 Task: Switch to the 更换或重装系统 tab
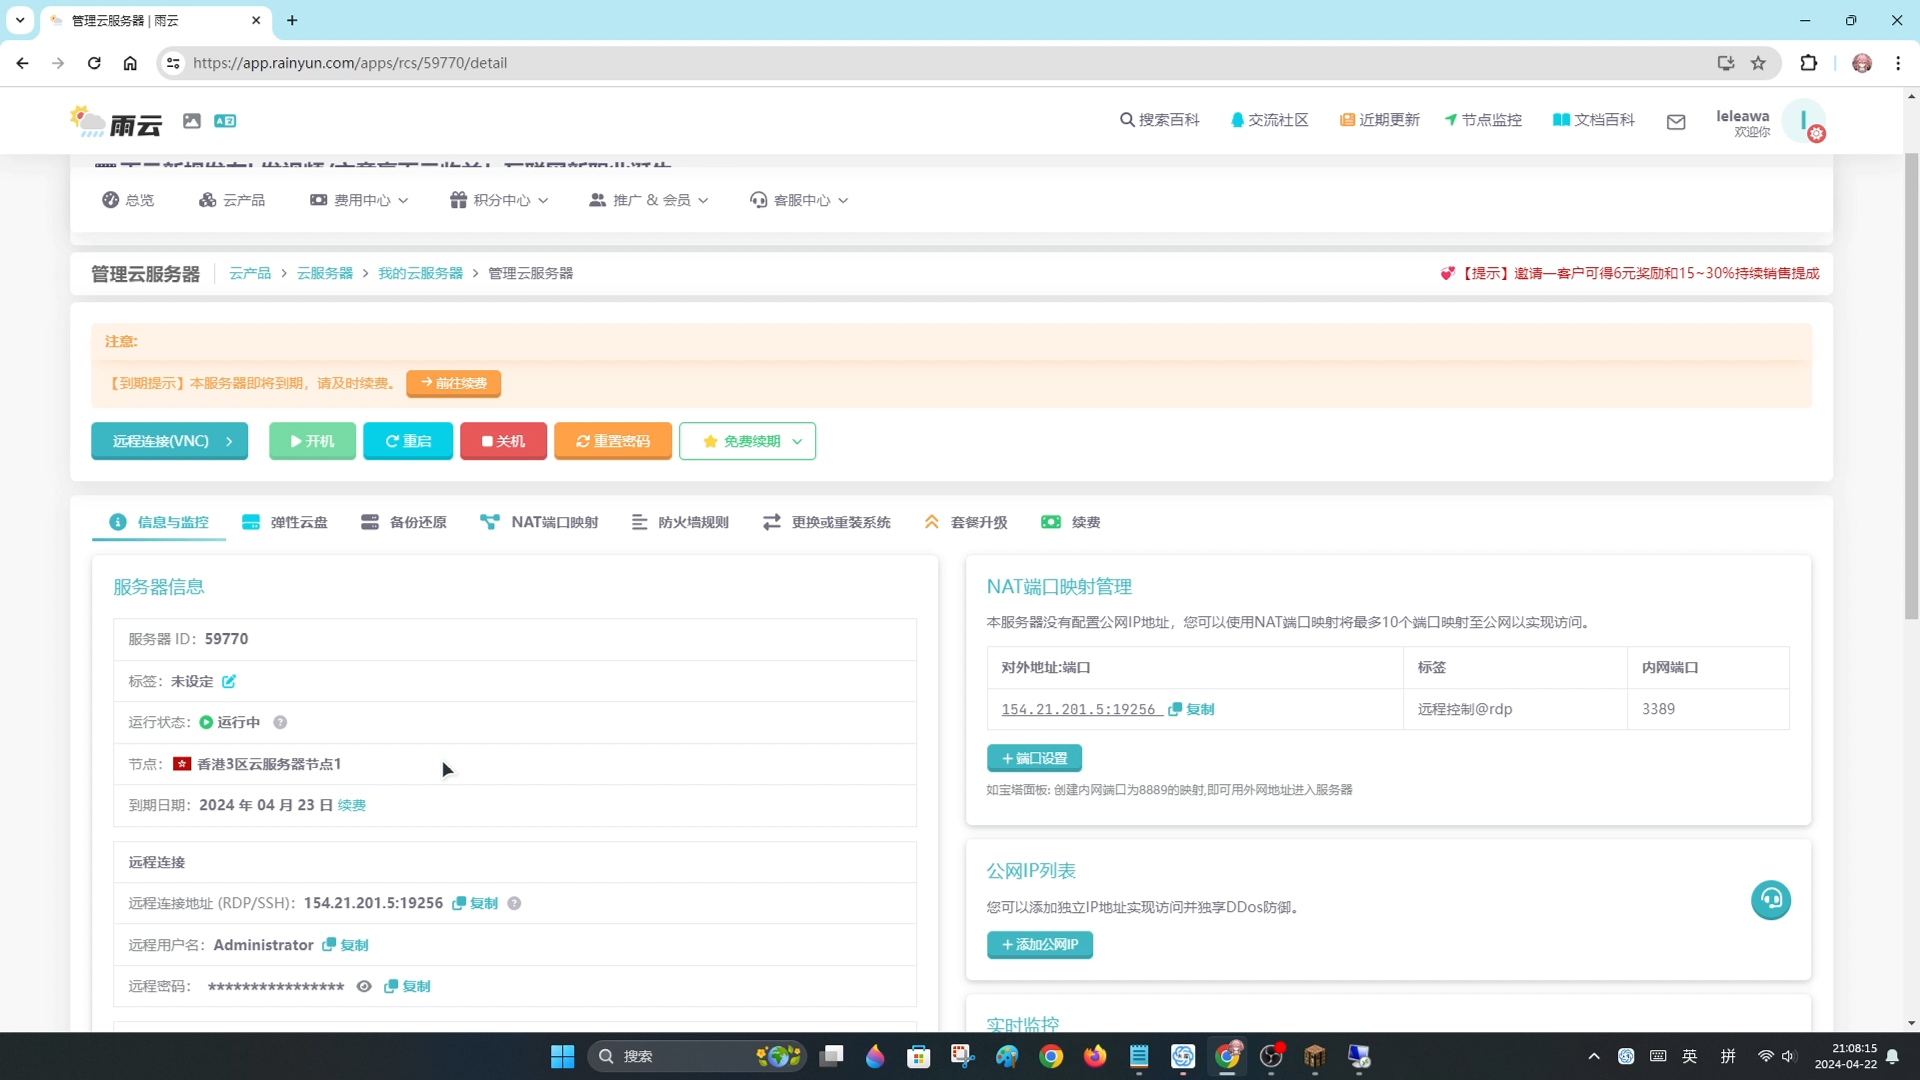(x=827, y=522)
